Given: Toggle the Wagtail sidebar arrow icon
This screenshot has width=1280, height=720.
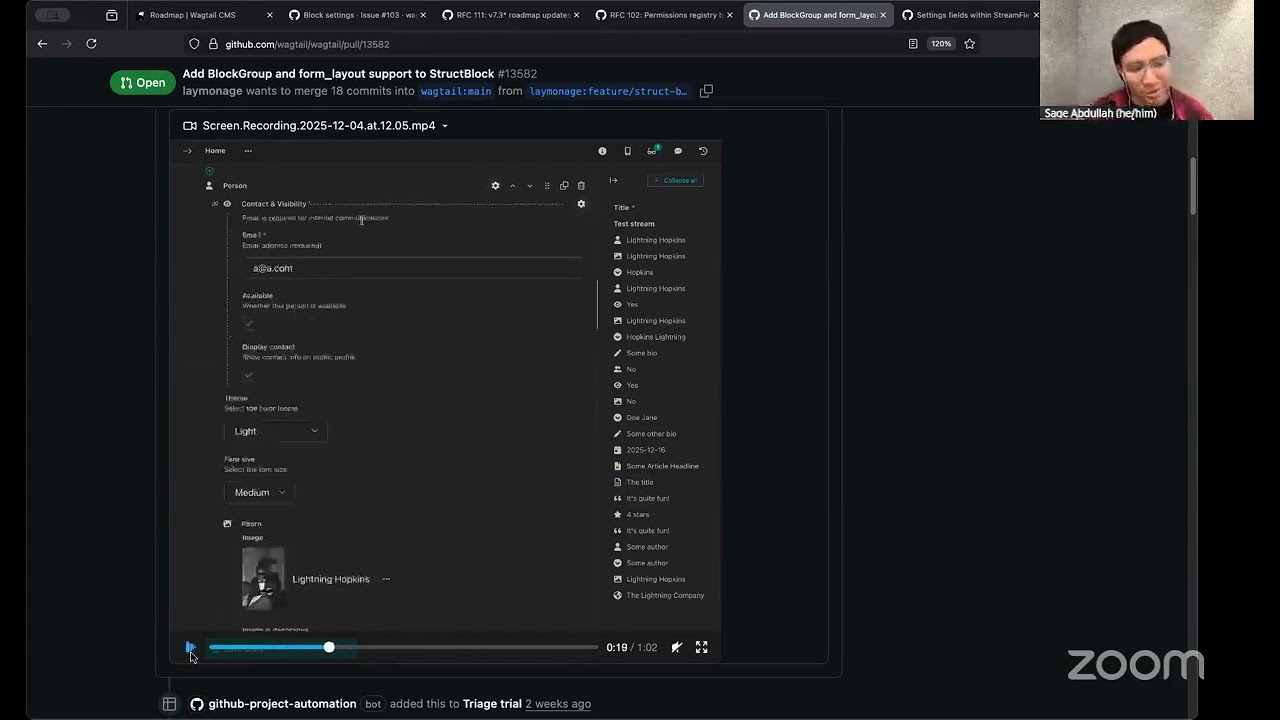Looking at the screenshot, I should [187, 151].
